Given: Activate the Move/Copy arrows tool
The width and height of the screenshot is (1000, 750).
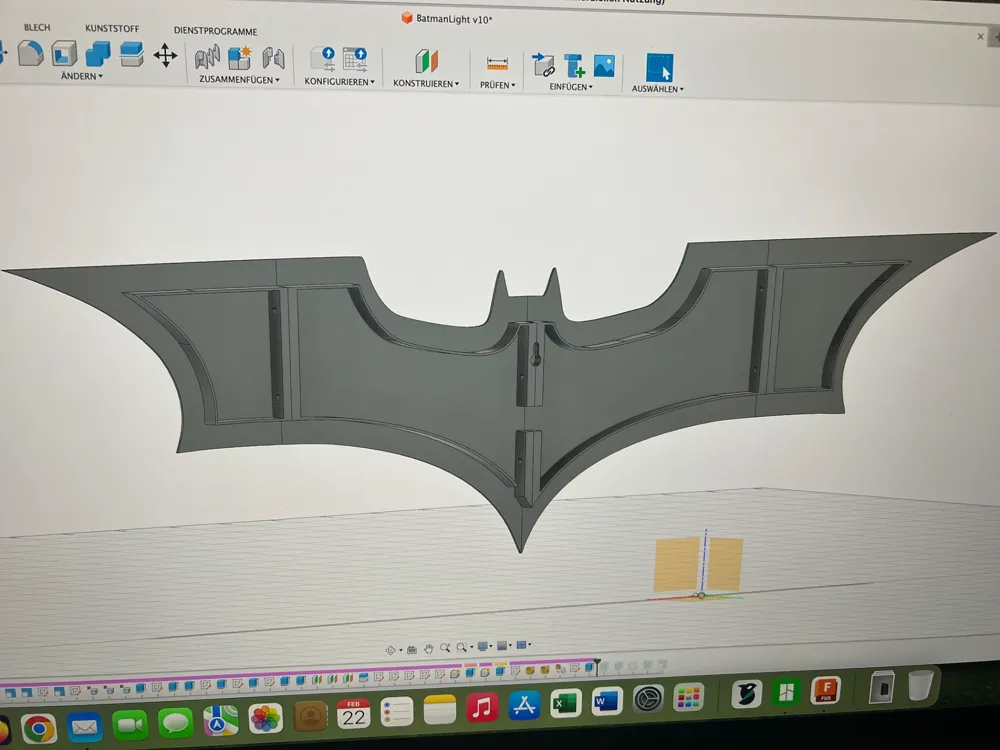Looking at the screenshot, I should tap(165, 55).
